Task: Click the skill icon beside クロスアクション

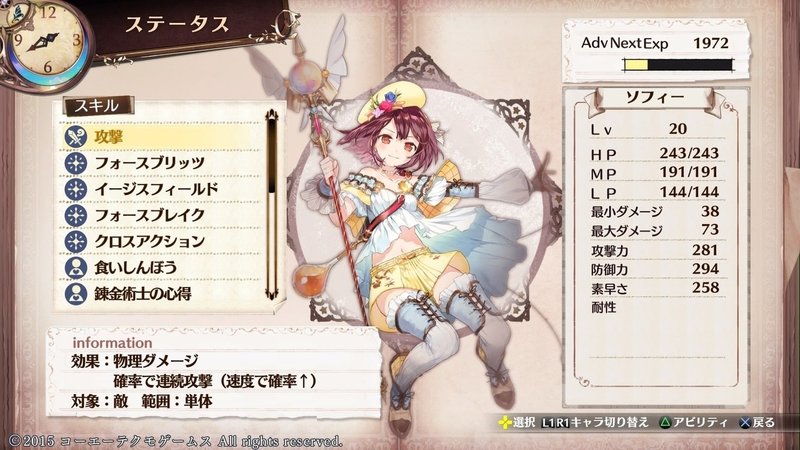Action: coord(76,241)
